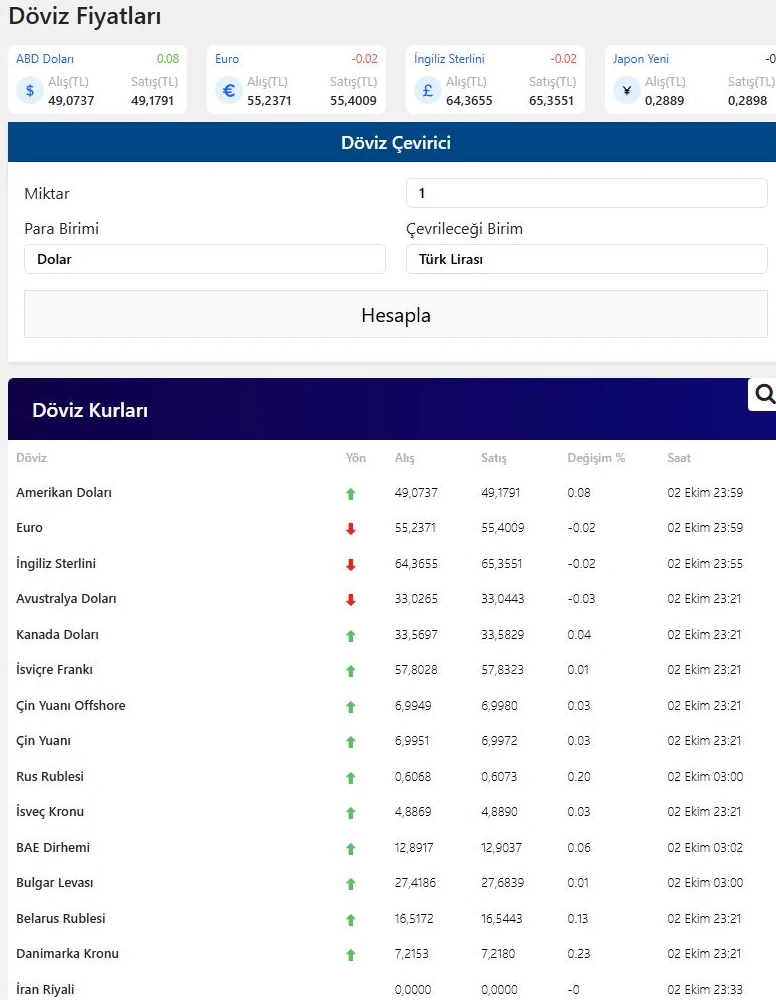Click the yen icon in Japon Yeni card
This screenshot has height=1000, width=776.
(627, 91)
